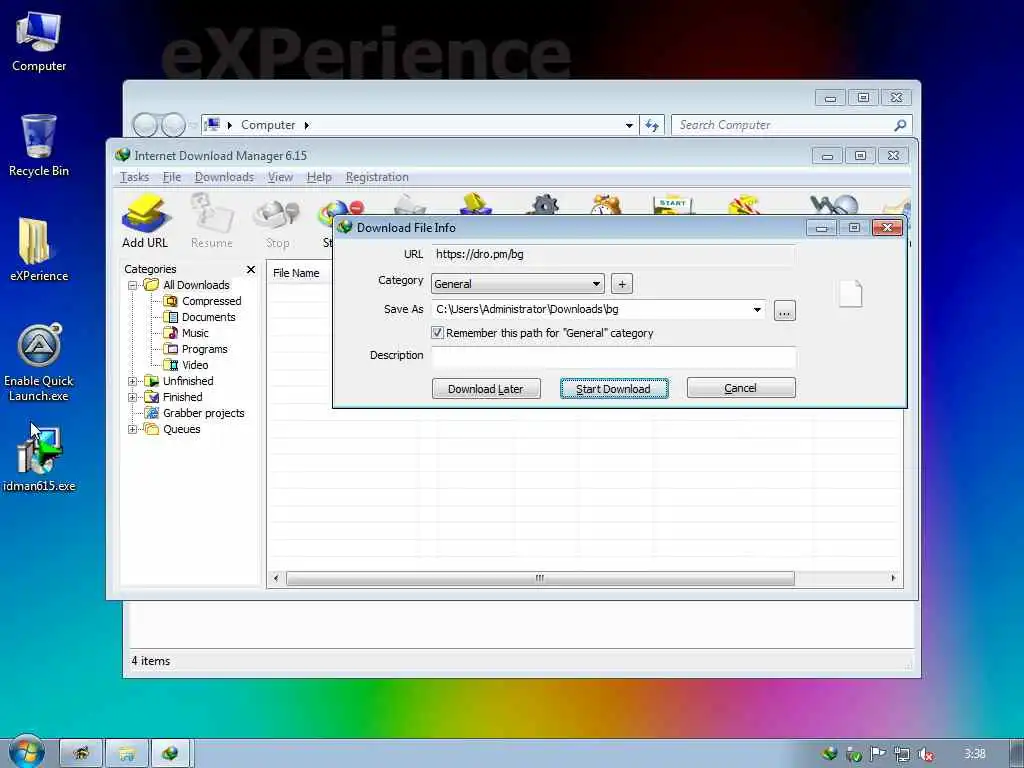Click the plus button to add category

click(x=622, y=284)
